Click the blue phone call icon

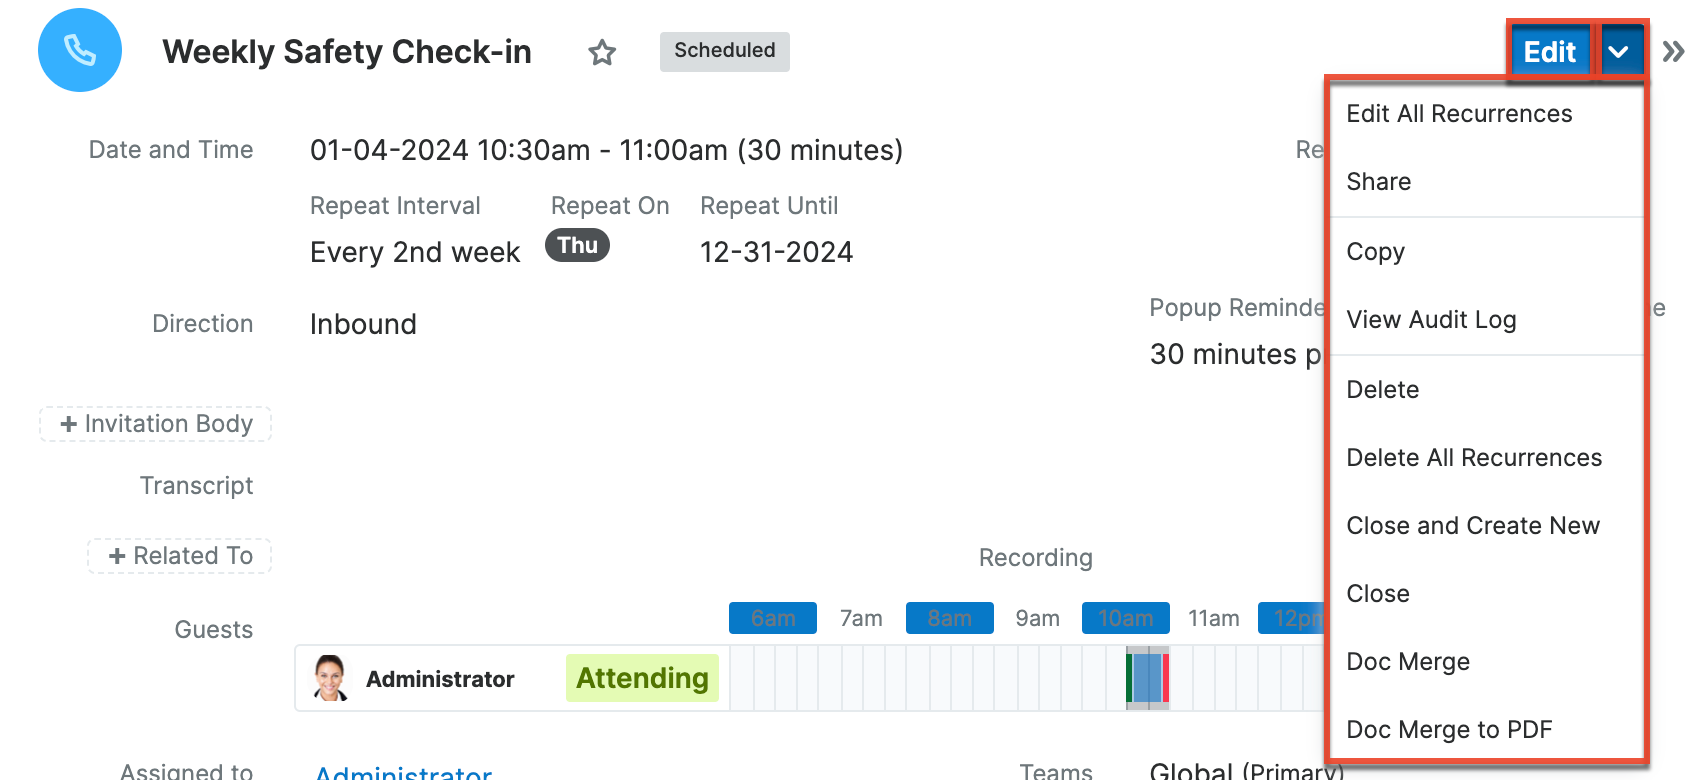[80, 50]
